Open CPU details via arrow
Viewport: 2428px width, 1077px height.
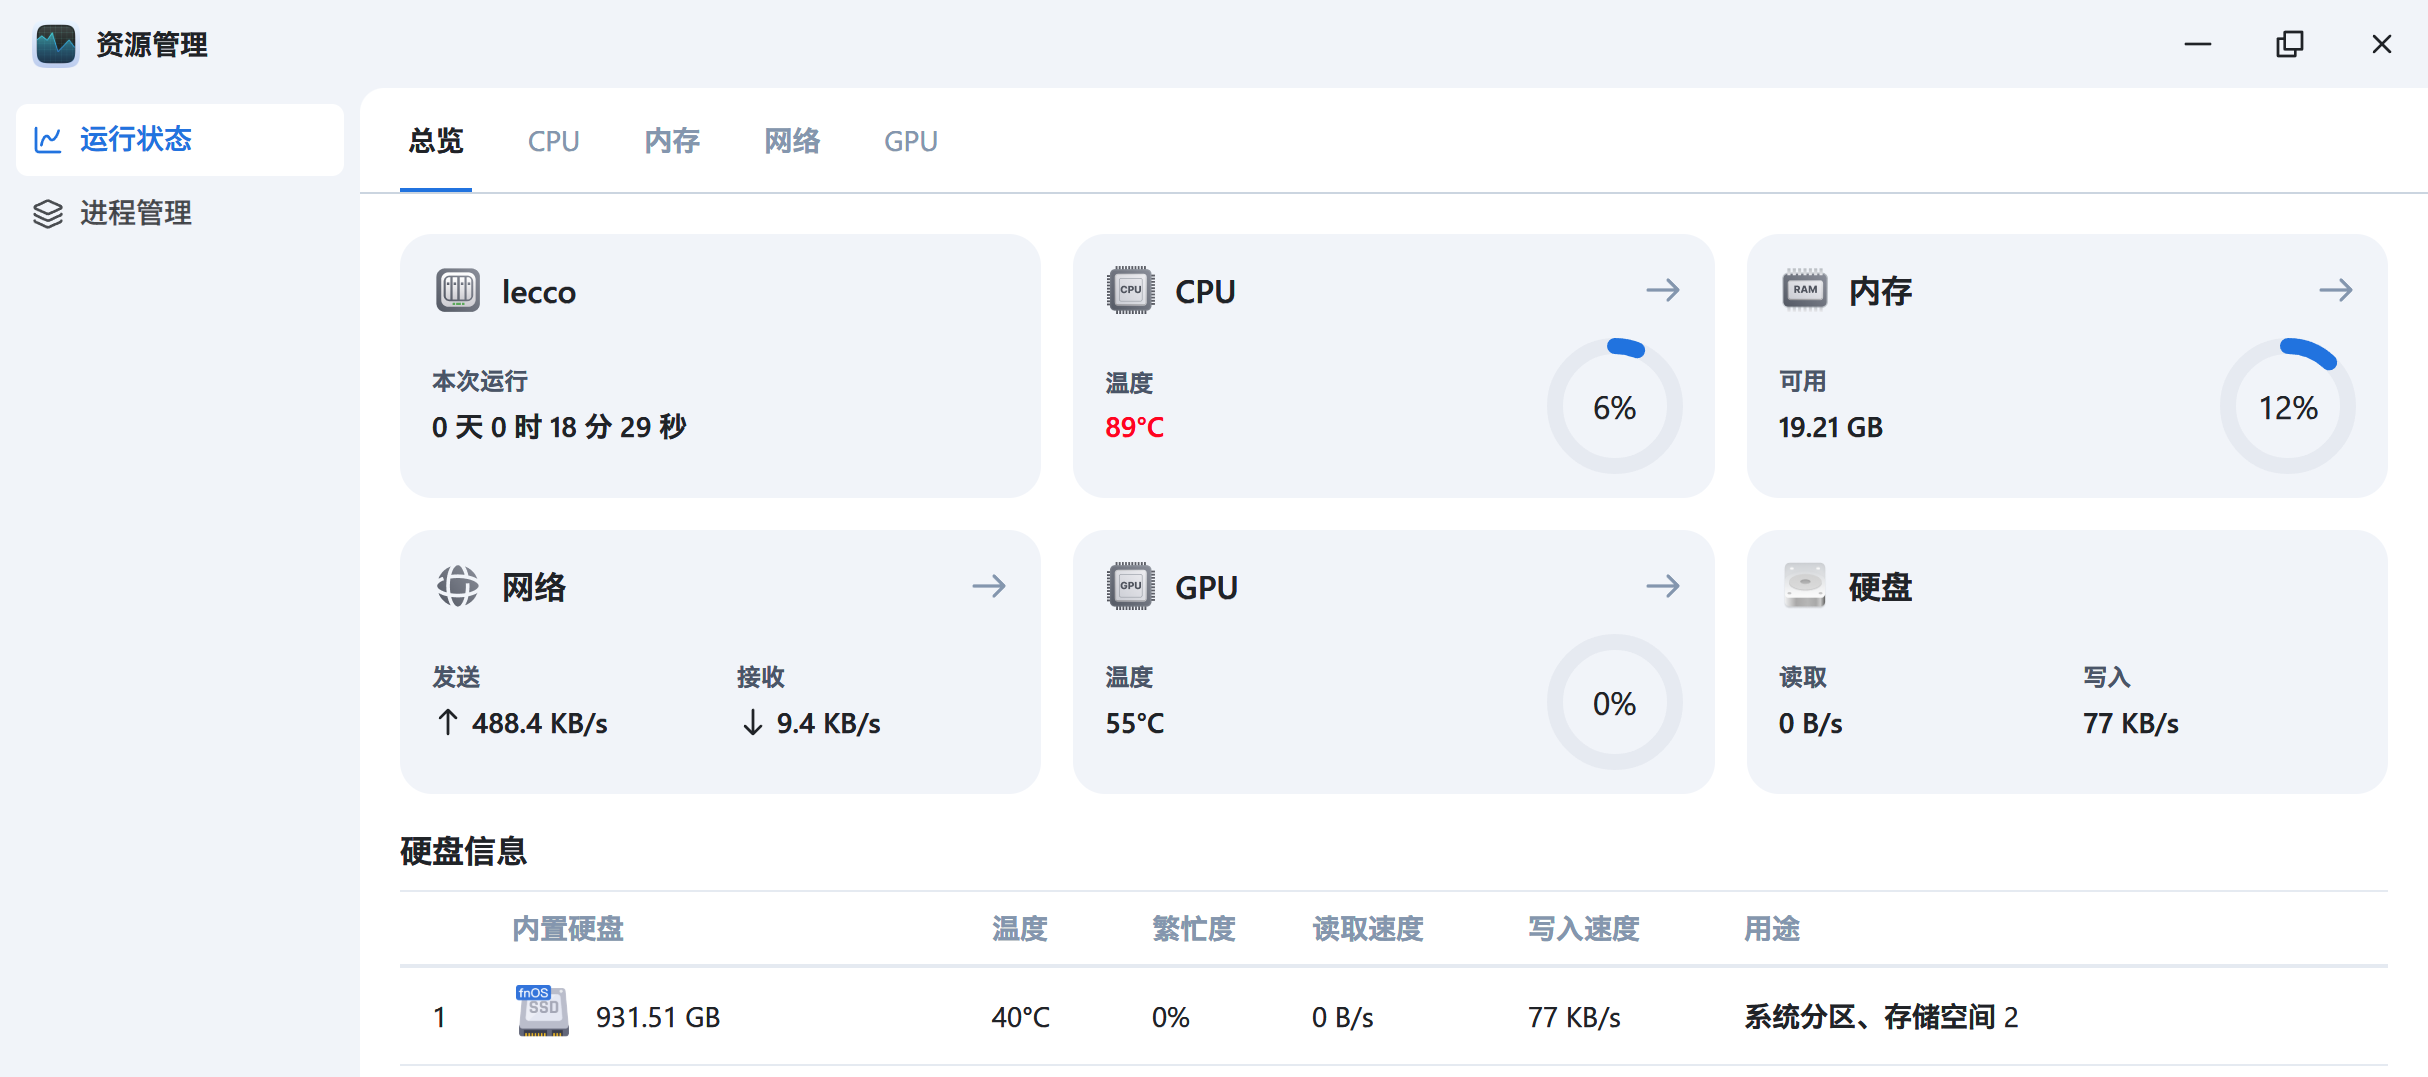pyautogui.click(x=1662, y=291)
